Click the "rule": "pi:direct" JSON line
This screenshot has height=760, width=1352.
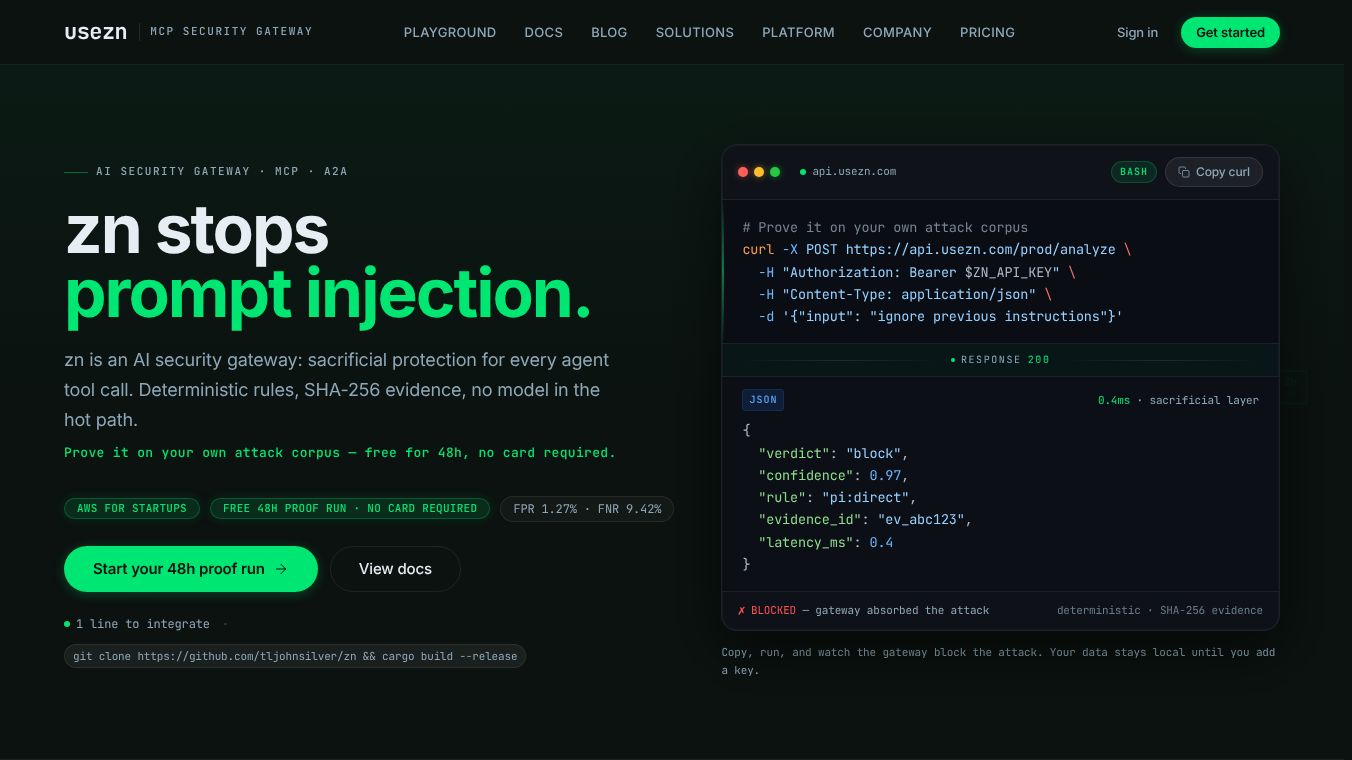point(837,497)
